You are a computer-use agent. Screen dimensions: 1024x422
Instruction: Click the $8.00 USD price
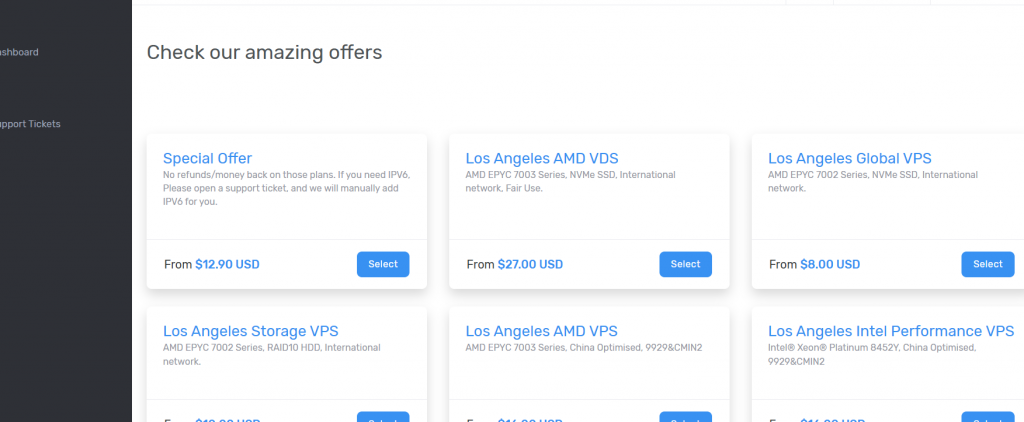[x=830, y=265]
